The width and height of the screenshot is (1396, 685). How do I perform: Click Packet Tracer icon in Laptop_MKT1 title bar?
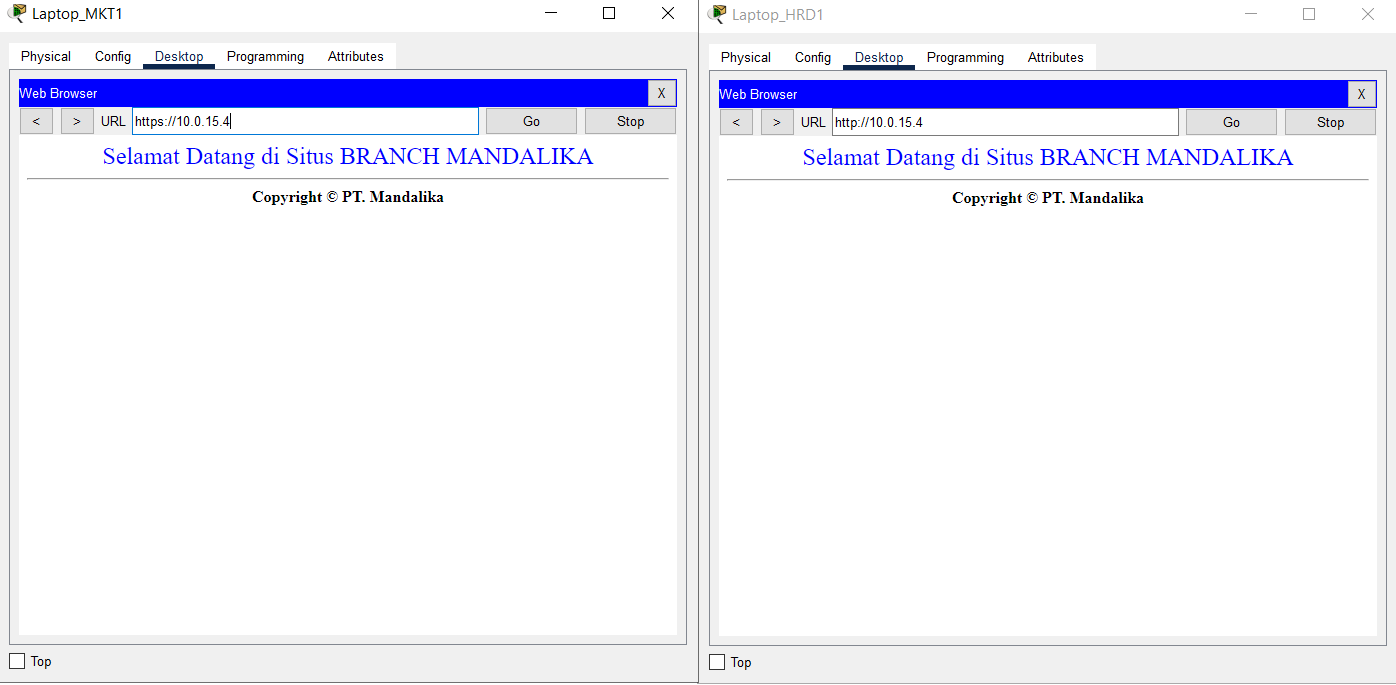(17, 14)
